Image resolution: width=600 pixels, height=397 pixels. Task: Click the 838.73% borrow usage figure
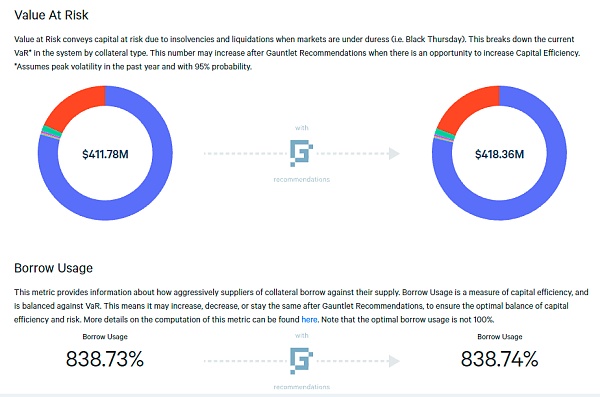[x=105, y=359]
